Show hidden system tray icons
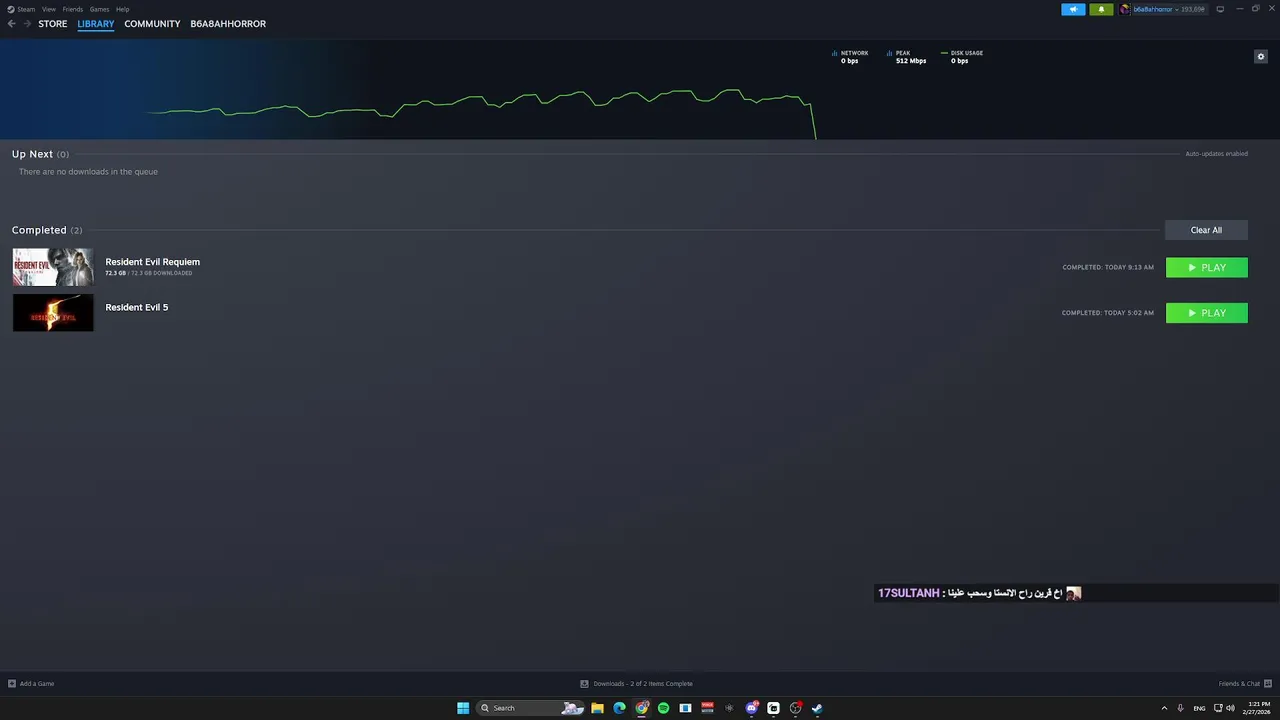 point(1164,708)
